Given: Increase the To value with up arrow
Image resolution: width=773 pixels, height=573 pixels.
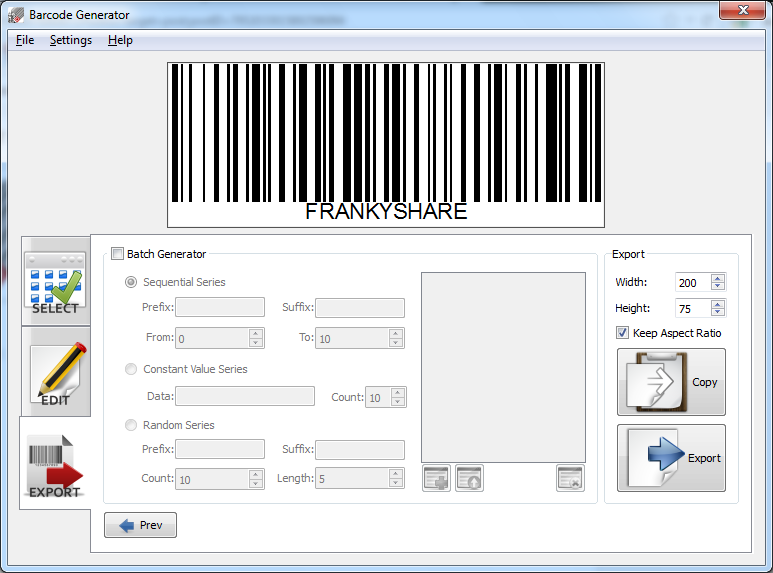Looking at the screenshot, I should tap(395, 334).
